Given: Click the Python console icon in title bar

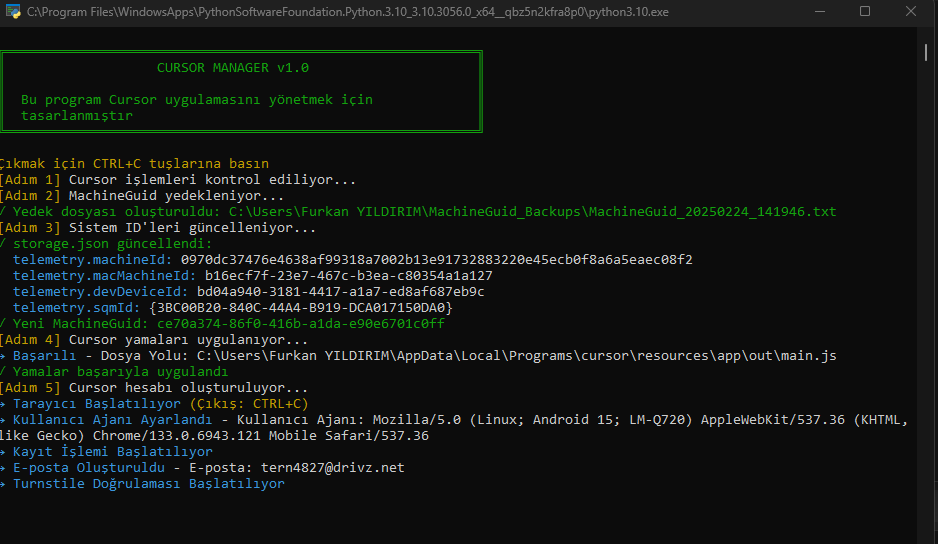Looking at the screenshot, I should coord(13,11).
